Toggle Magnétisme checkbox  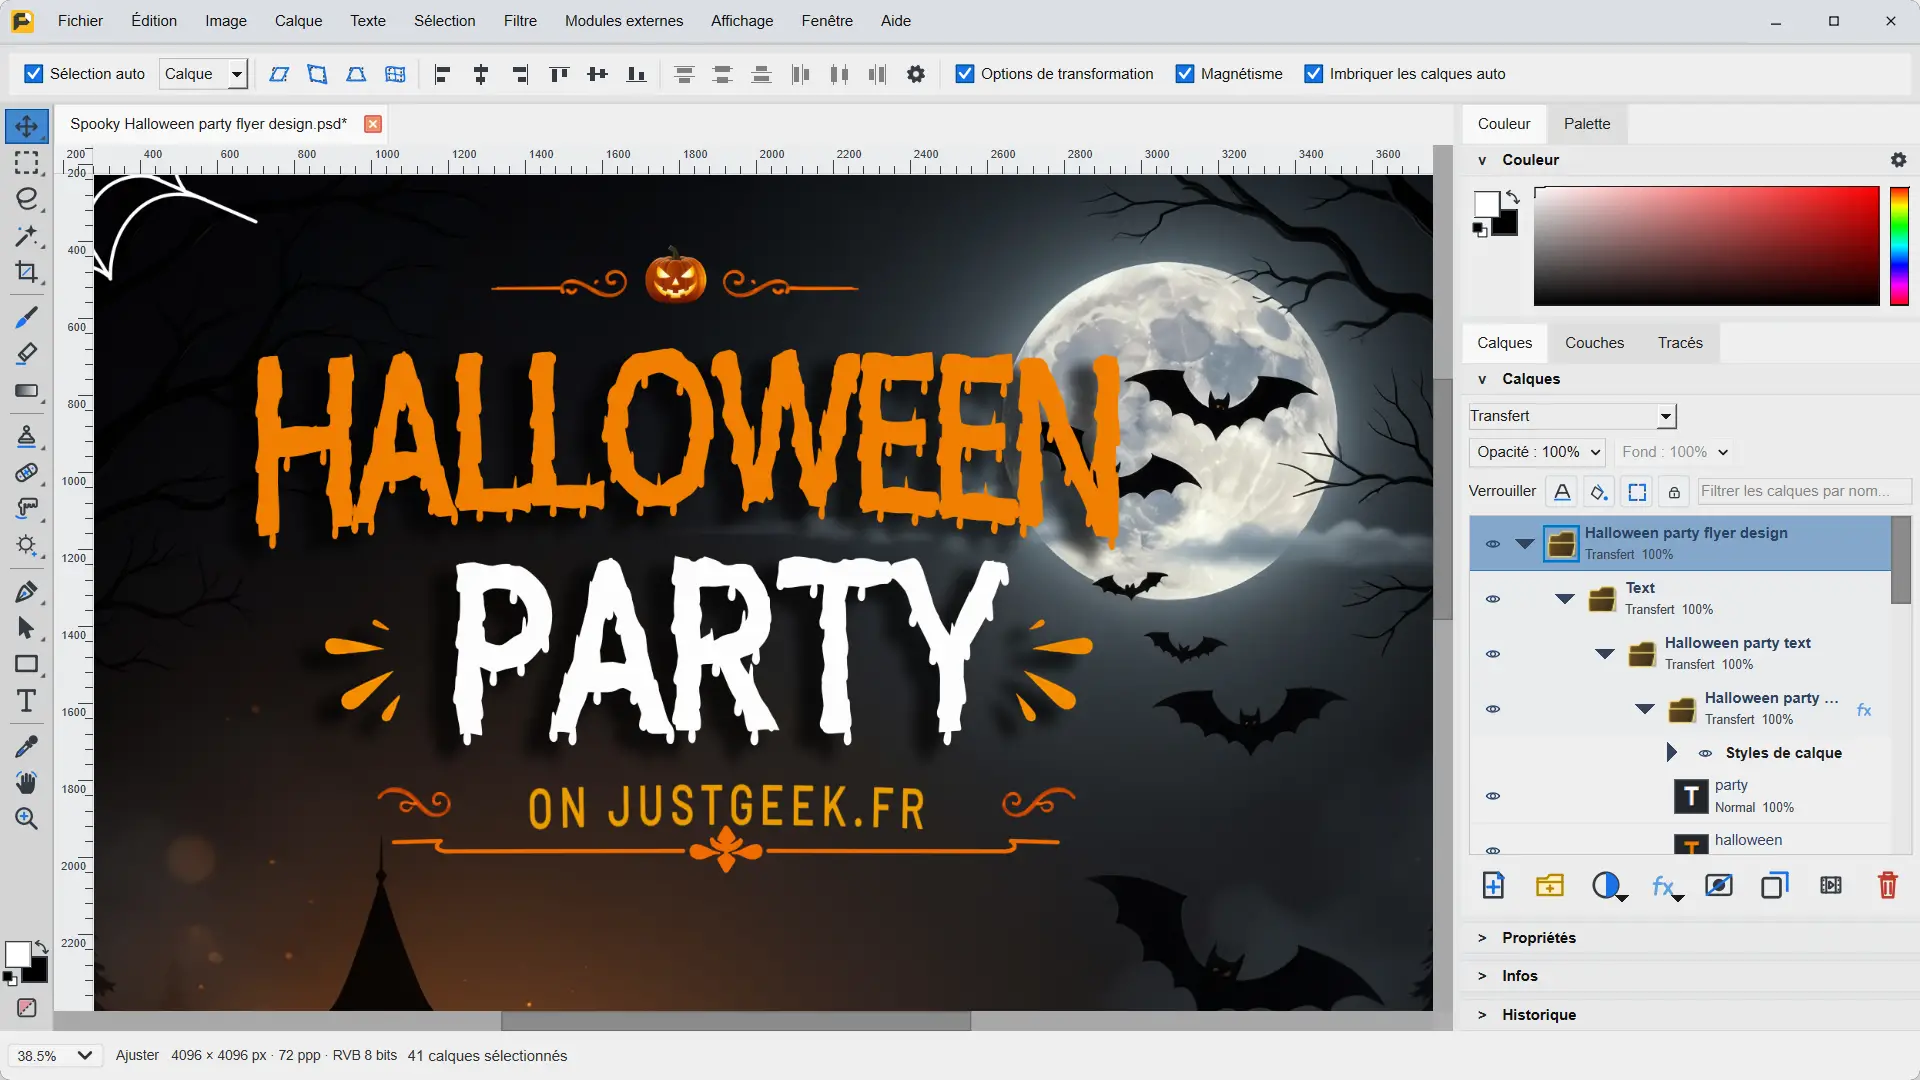pyautogui.click(x=1185, y=74)
